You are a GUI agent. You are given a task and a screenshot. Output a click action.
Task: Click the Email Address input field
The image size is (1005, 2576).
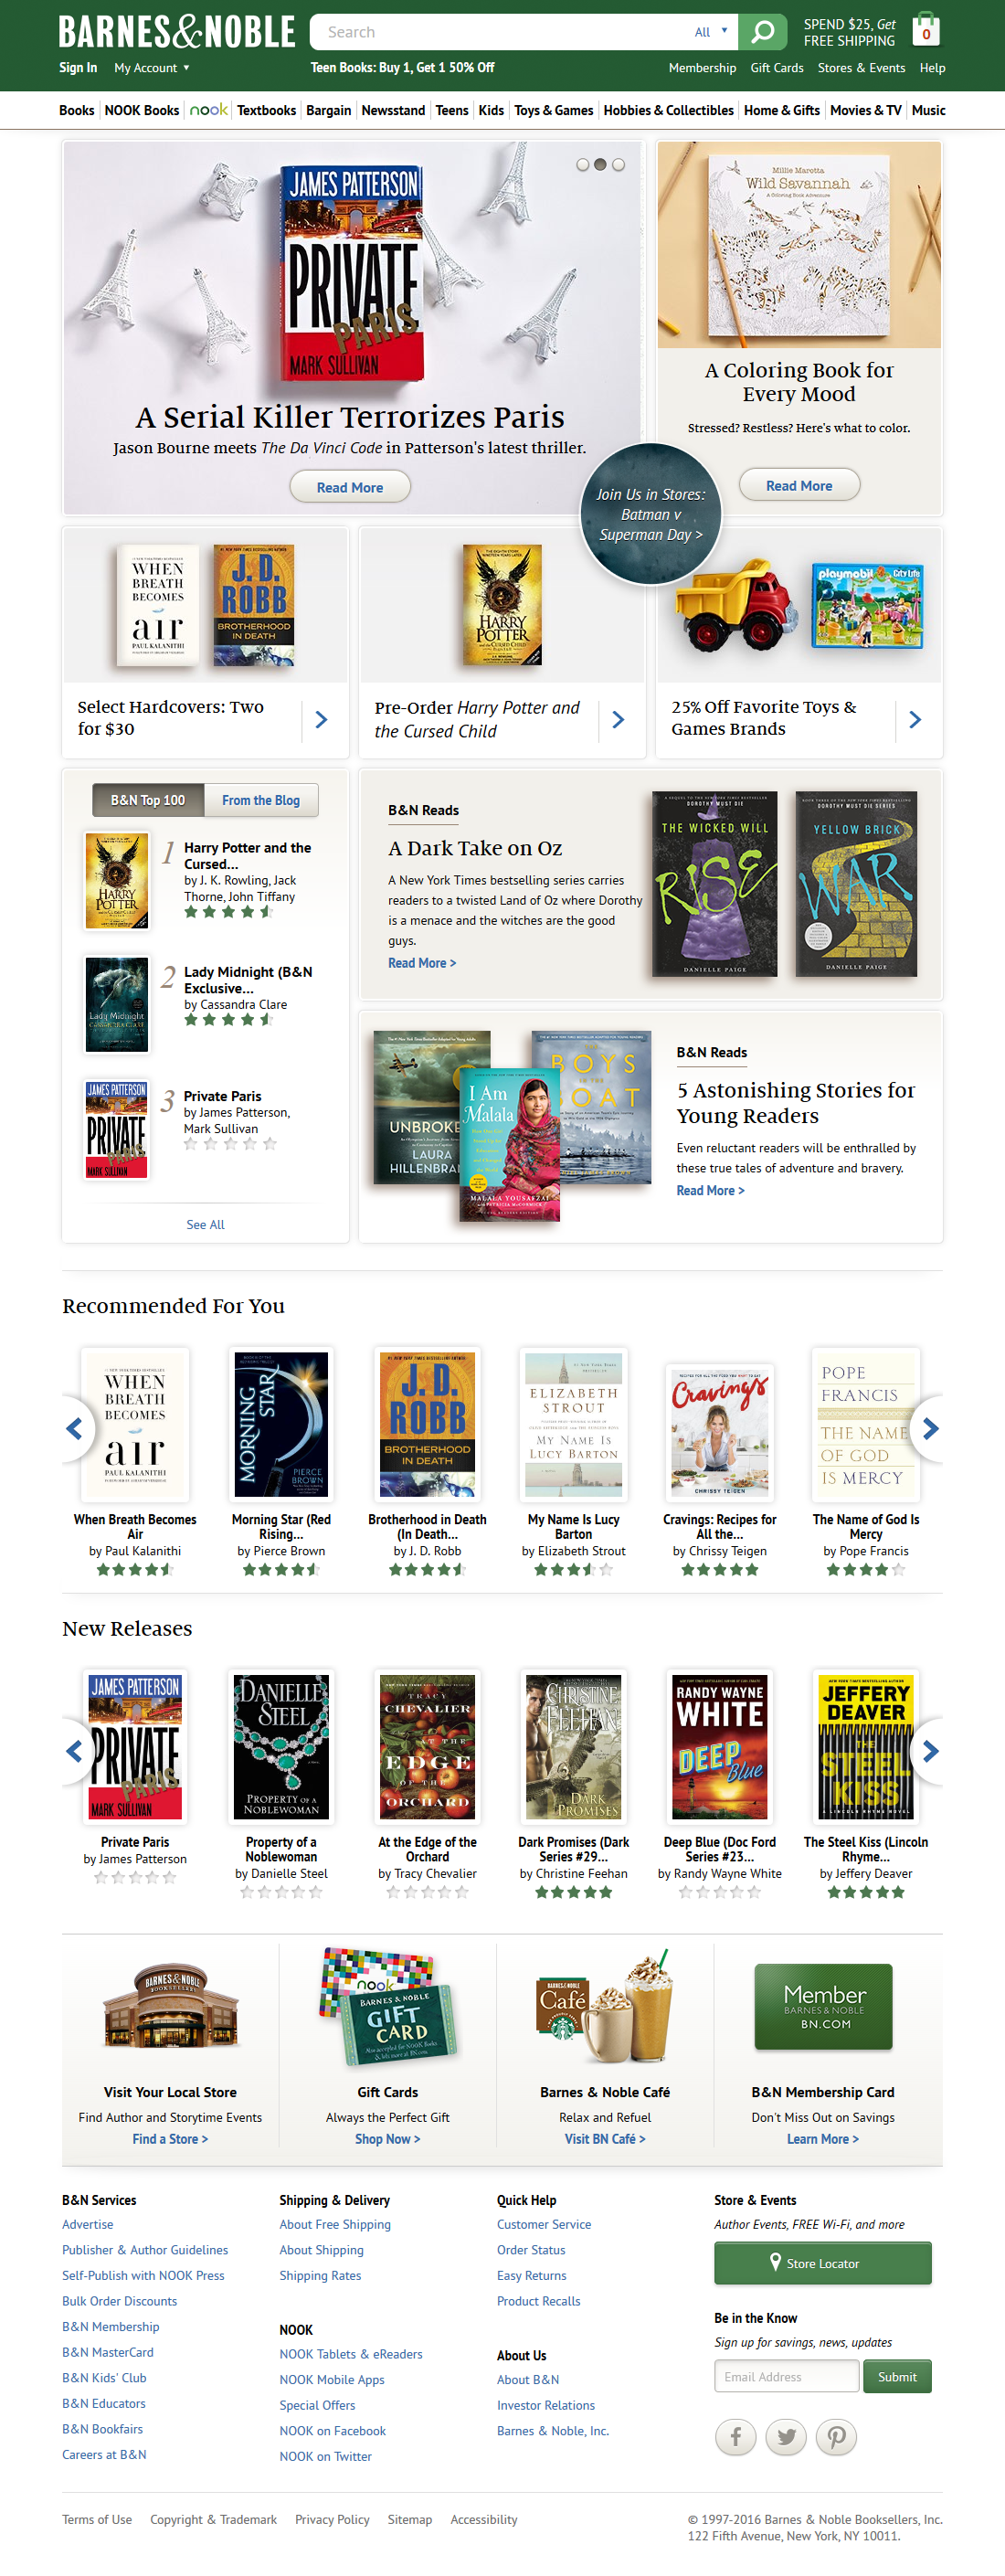point(786,2377)
